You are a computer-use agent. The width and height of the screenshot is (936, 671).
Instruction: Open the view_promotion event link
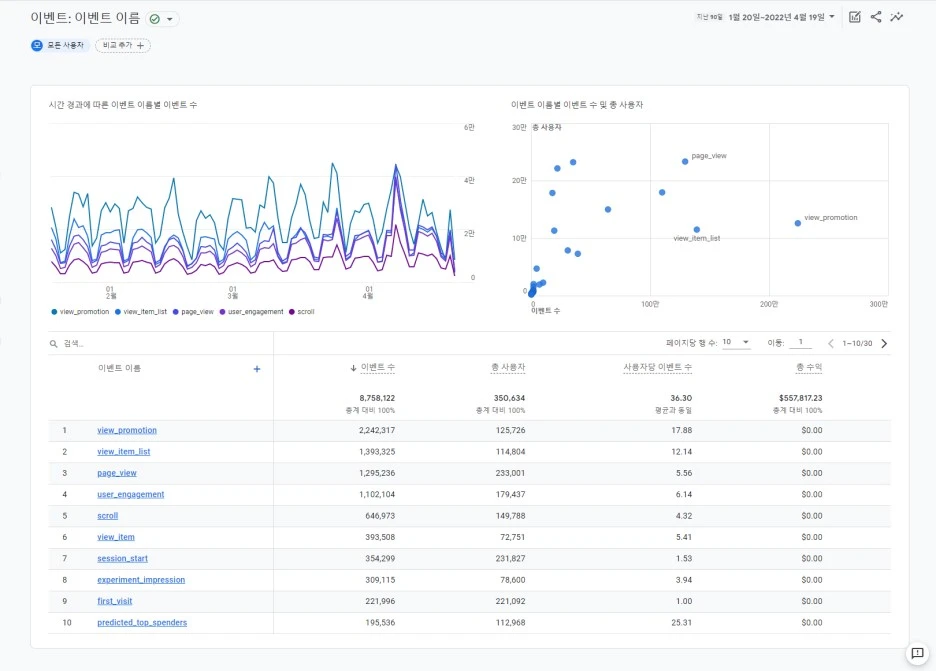(127, 430)
